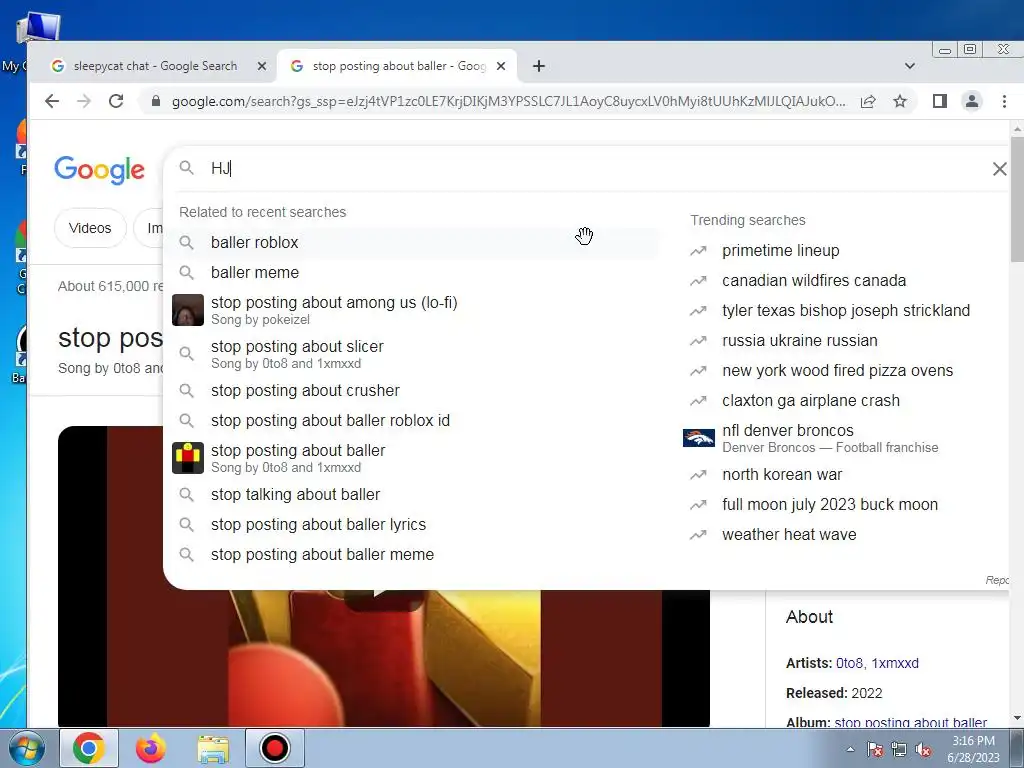Image resolution: width=1024 pixels, height=768 pixels.
Task: Select the stop posting about baller tab
Action: [x=398, y=66]
